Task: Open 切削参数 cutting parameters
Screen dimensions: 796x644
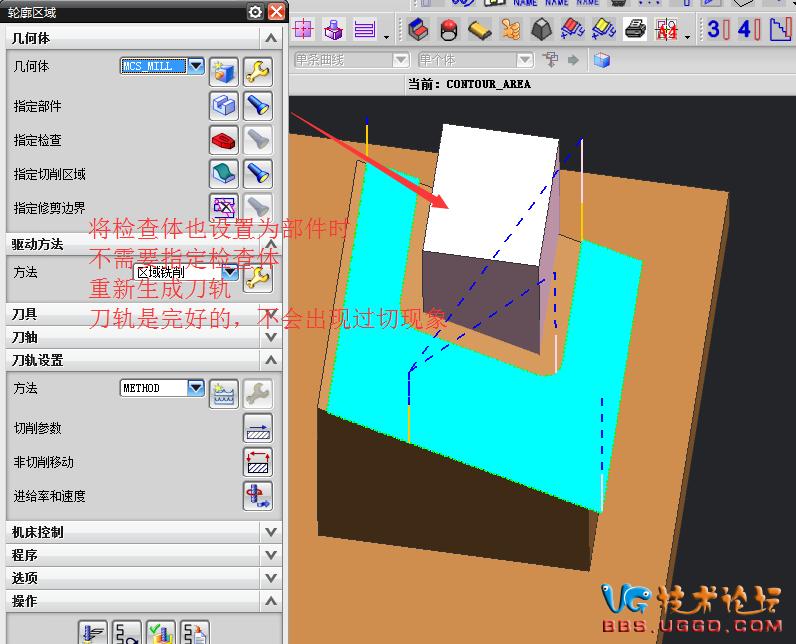Action: click(258, 428)
